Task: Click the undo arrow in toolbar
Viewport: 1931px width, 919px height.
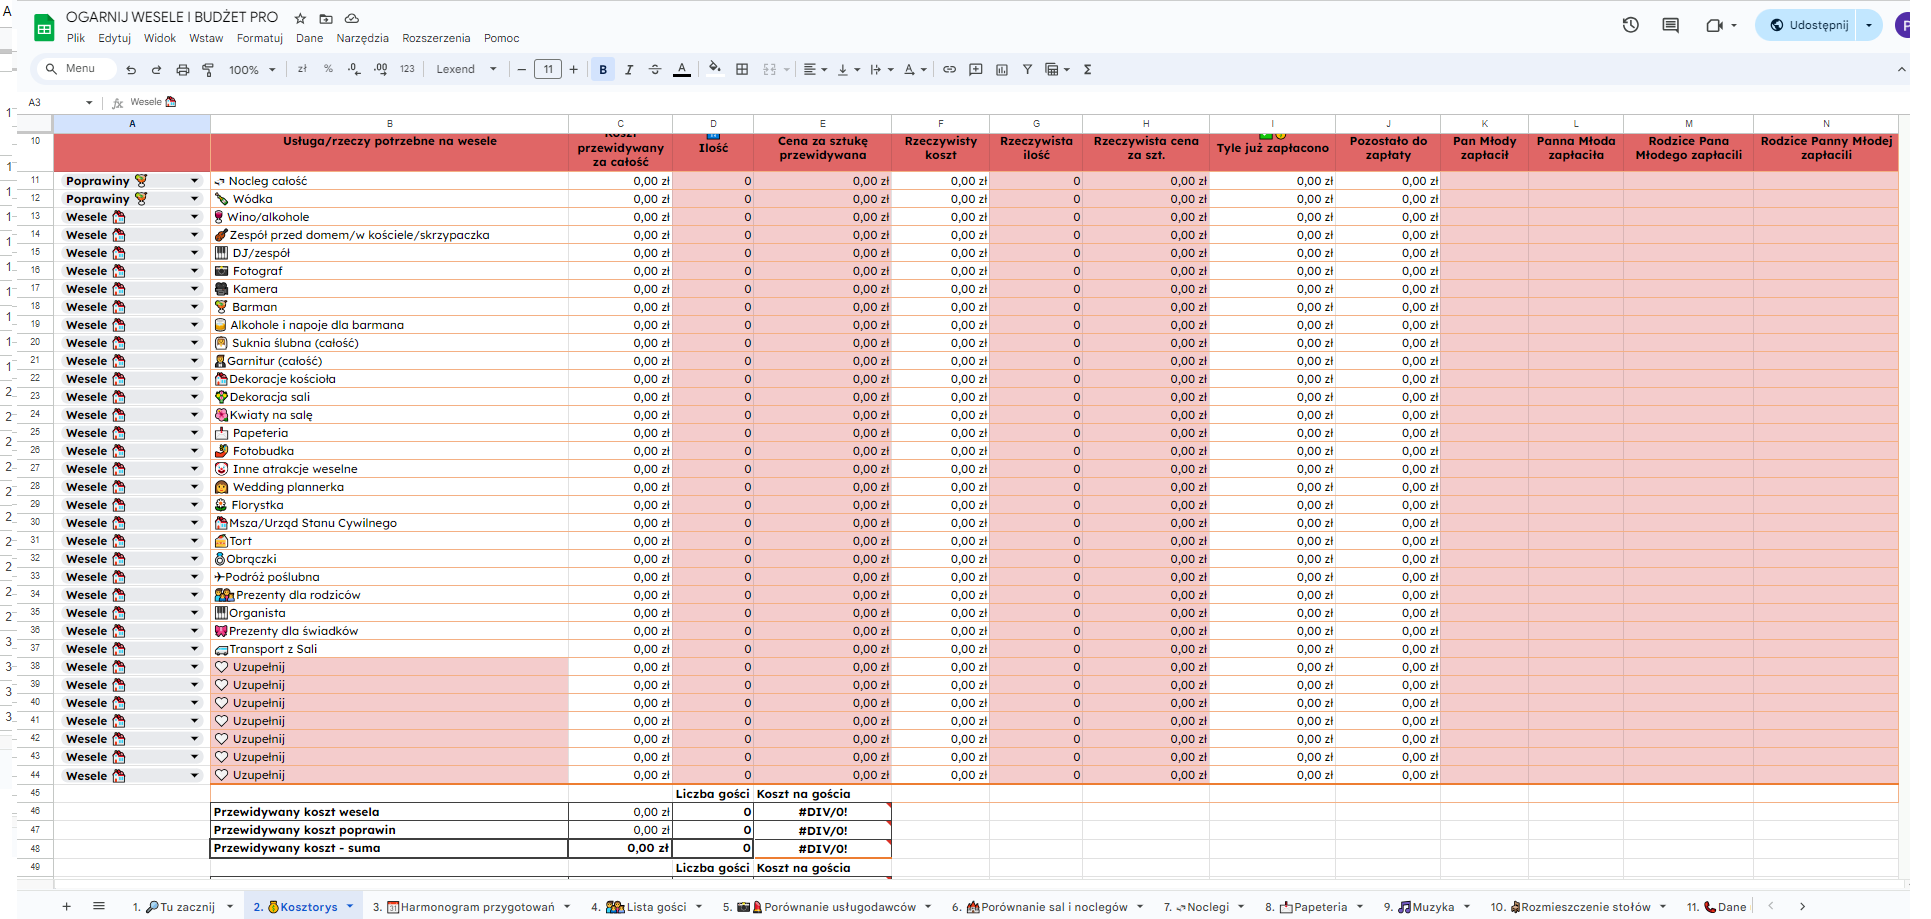Action: coord(131,70)
